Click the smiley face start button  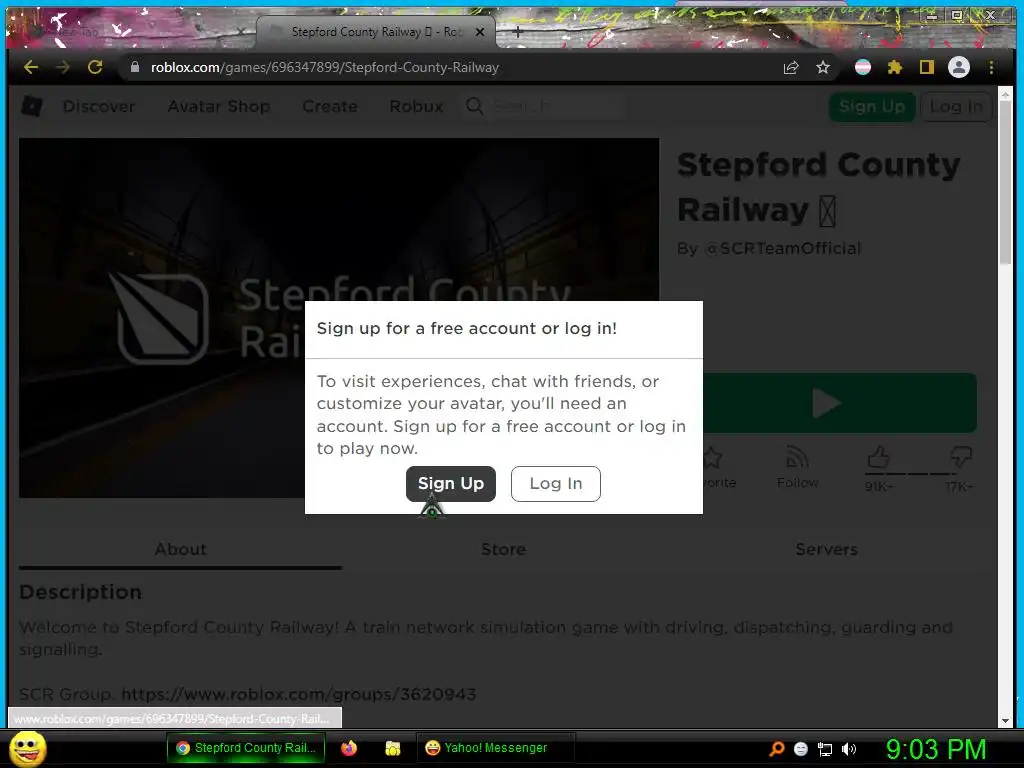(x=28, y=748)
